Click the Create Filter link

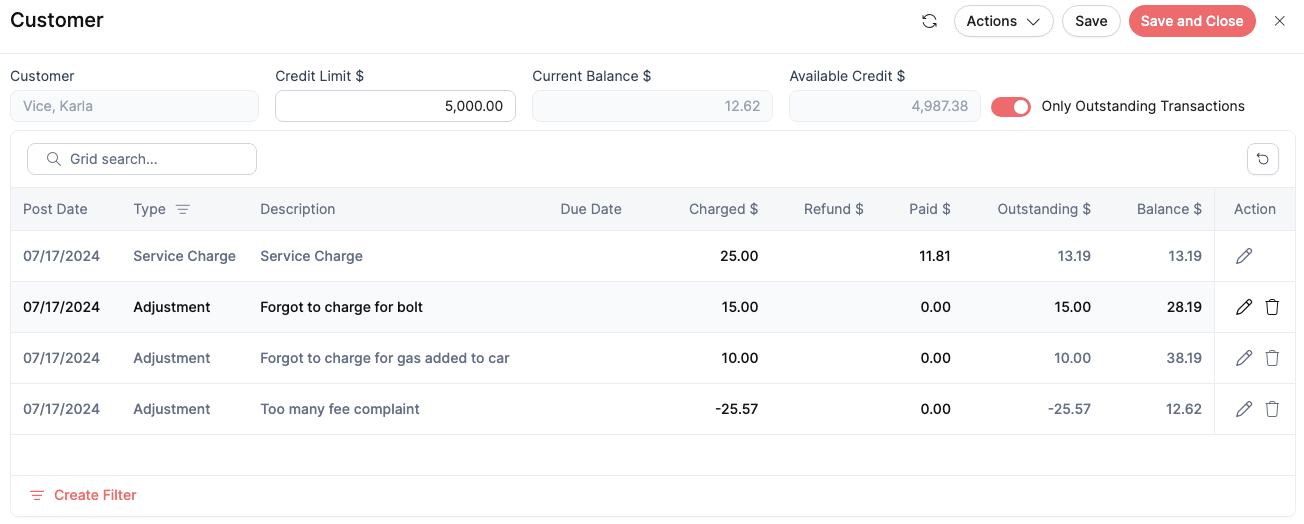coord(83,495)
